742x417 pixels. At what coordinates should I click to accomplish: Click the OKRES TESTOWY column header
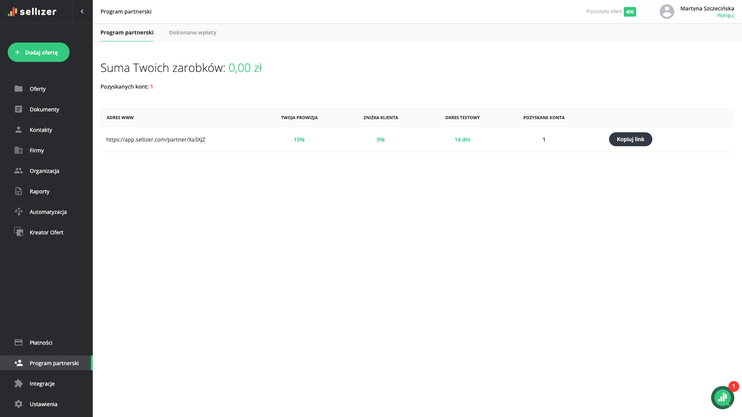click(462, 117)
